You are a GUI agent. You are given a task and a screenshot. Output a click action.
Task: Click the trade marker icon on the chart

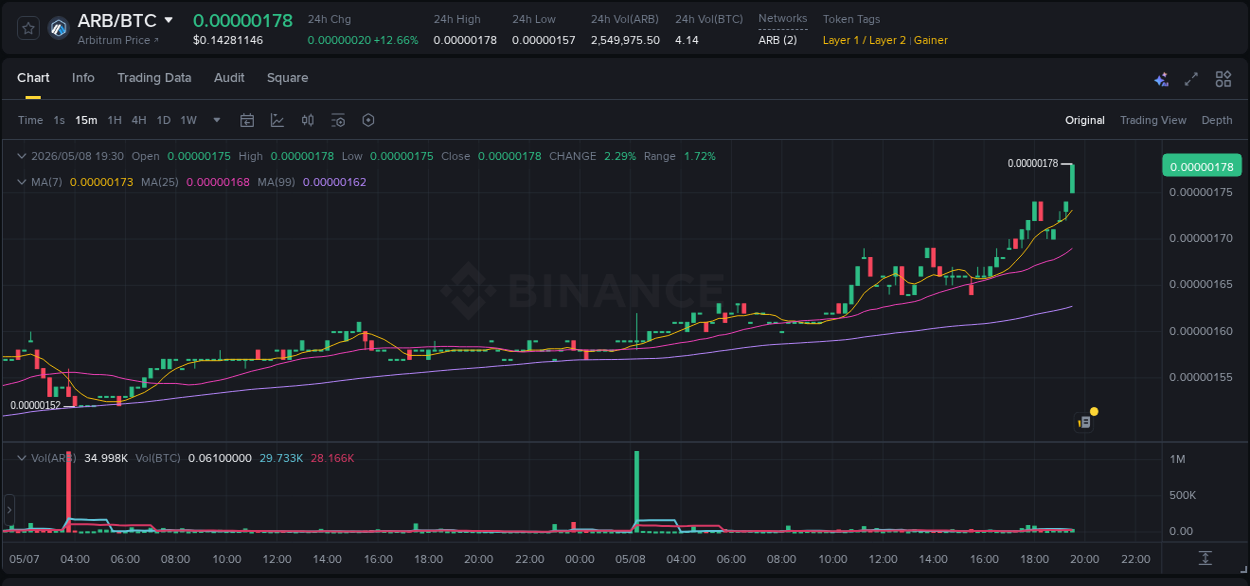(x=1084, y=422)
